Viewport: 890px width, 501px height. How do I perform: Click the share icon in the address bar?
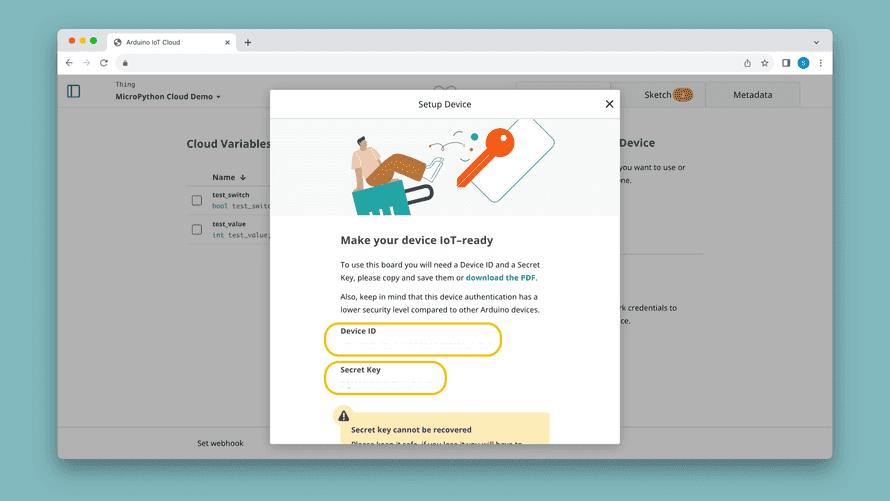tap(747, 63)
